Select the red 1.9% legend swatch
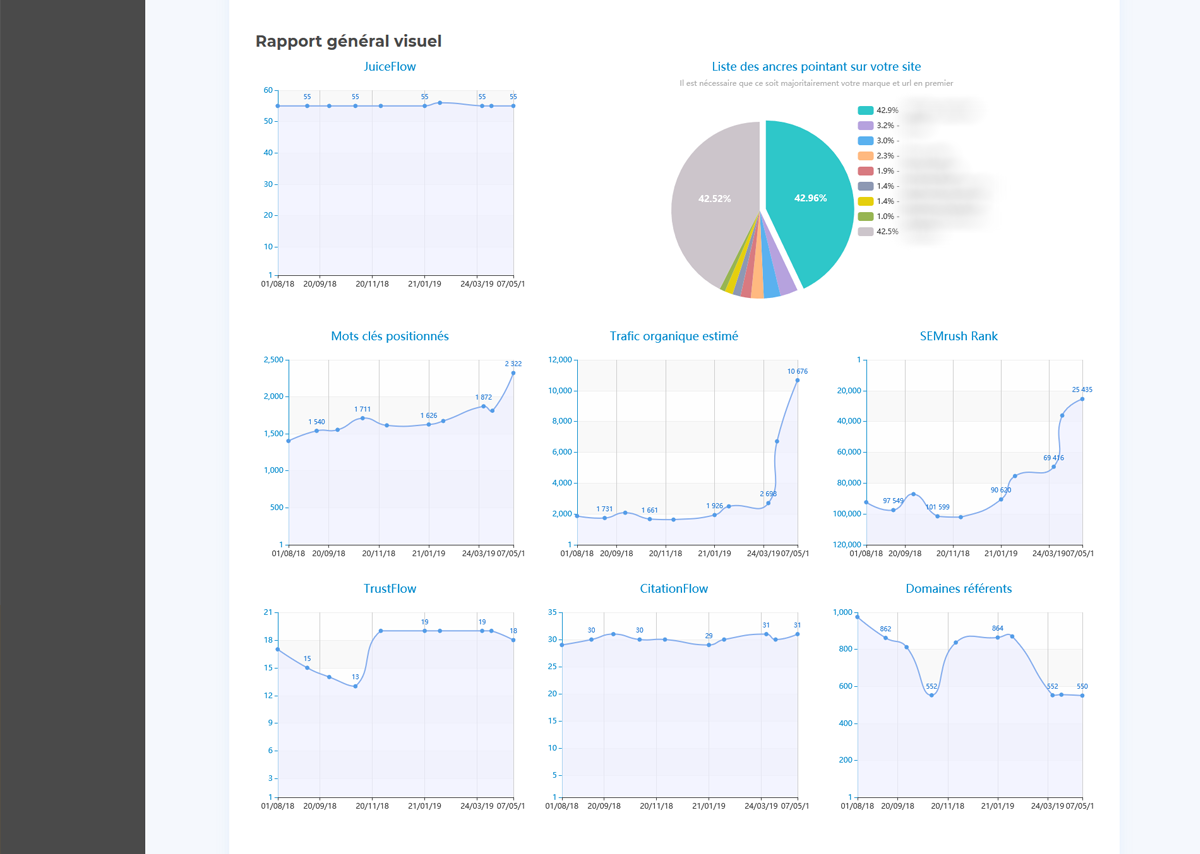 pyautogui.click(x=865, y=171)
